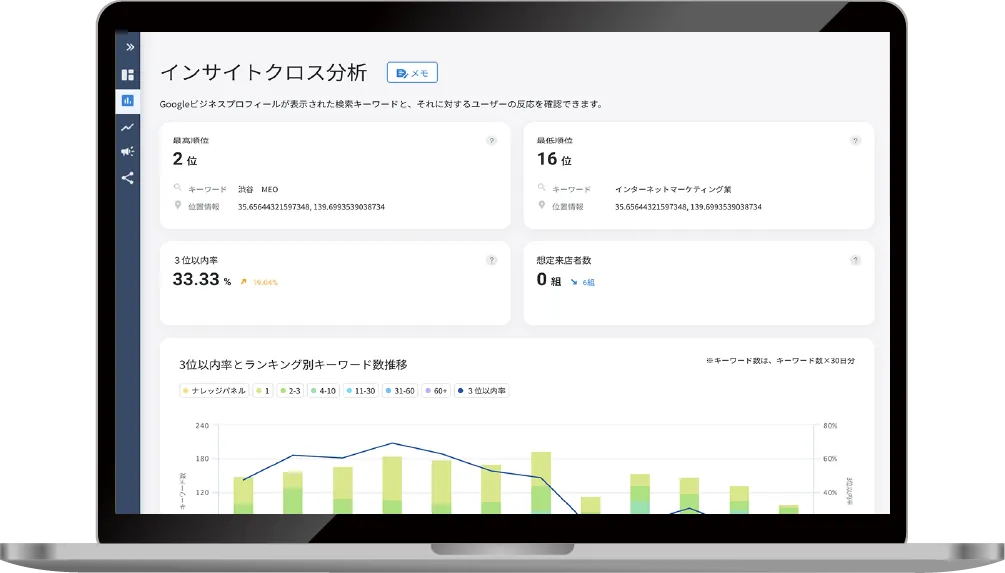Toggle the 11-30 rank legend series
The height and width of the screenshot is (573, 1005).
point(361,390)
